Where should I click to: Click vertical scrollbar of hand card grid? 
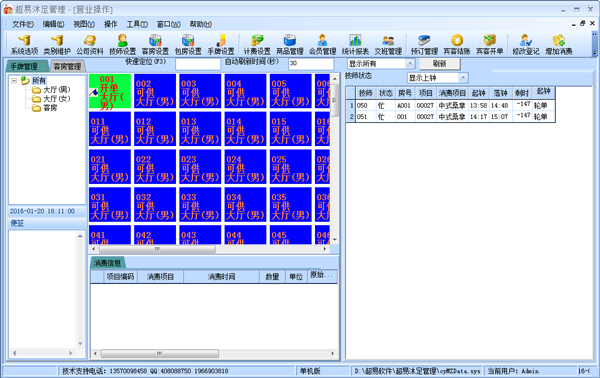point(334,159)
